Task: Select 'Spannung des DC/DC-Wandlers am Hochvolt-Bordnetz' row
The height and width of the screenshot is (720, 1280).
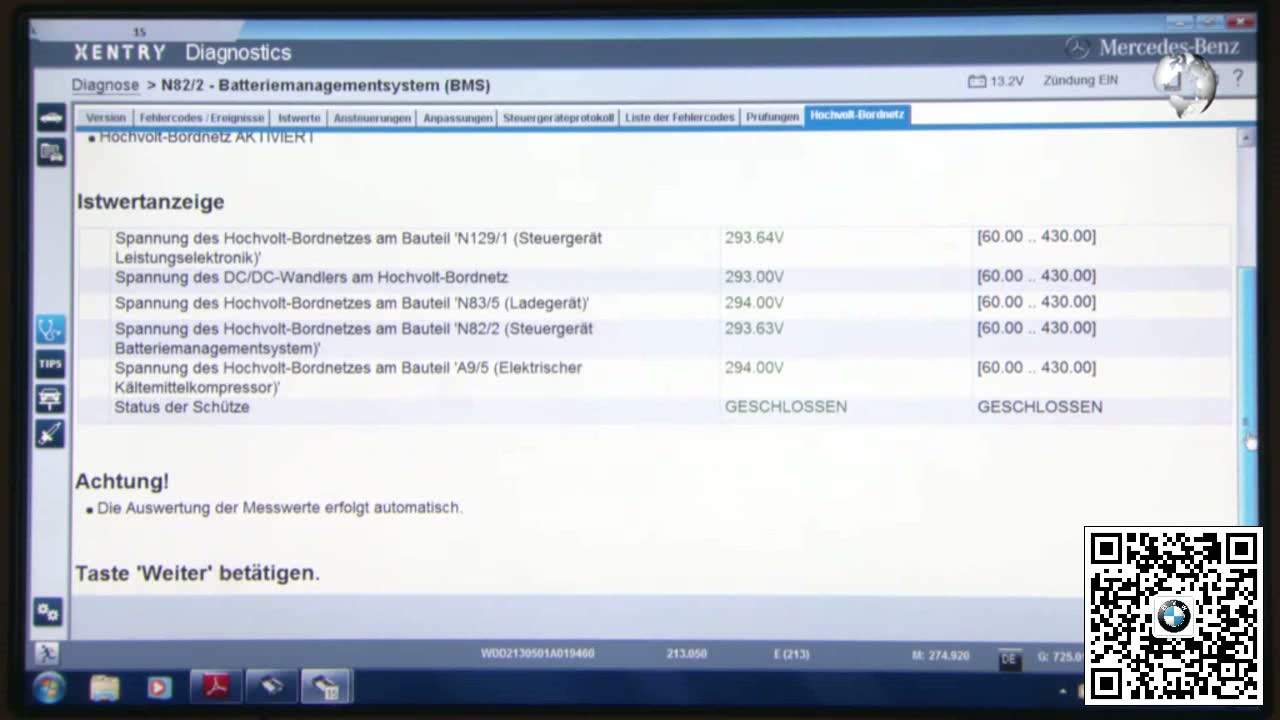Action: tap(311, 277)
